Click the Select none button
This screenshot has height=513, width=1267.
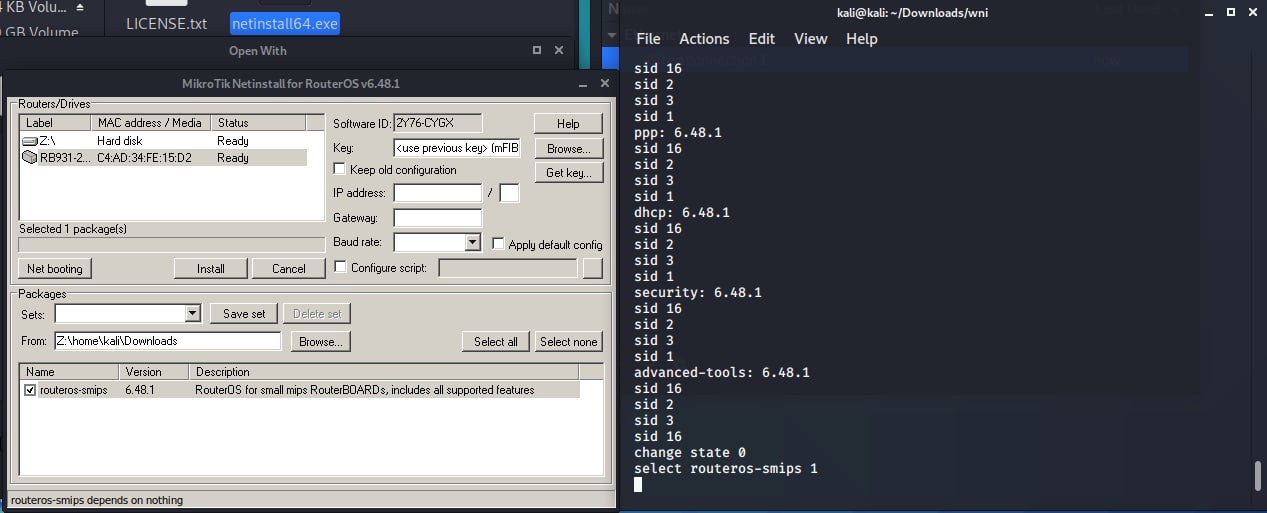tap(569, 341)
